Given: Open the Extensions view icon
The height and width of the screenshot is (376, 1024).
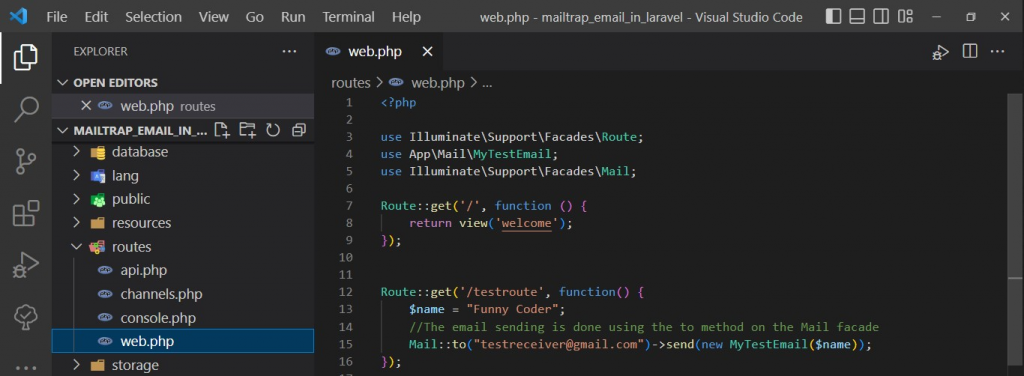Looking at the screenshot, I should pyautogui.click(x=26, y=213).
